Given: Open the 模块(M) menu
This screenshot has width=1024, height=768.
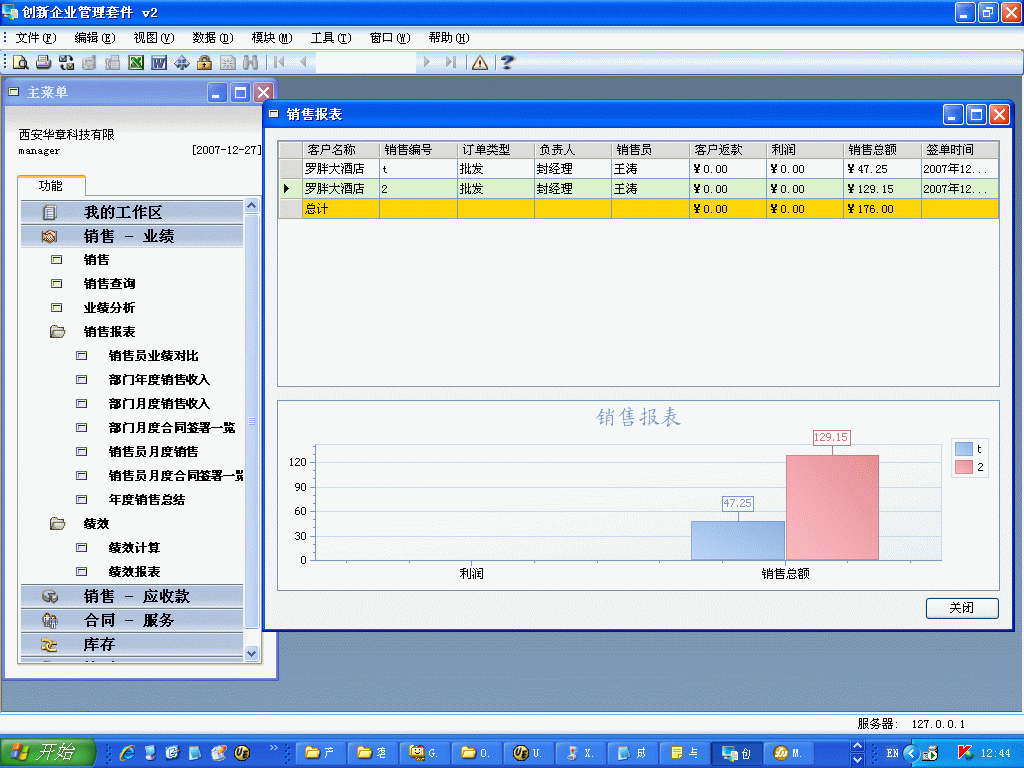Looking at the screenshot, I should click(272, 38).
